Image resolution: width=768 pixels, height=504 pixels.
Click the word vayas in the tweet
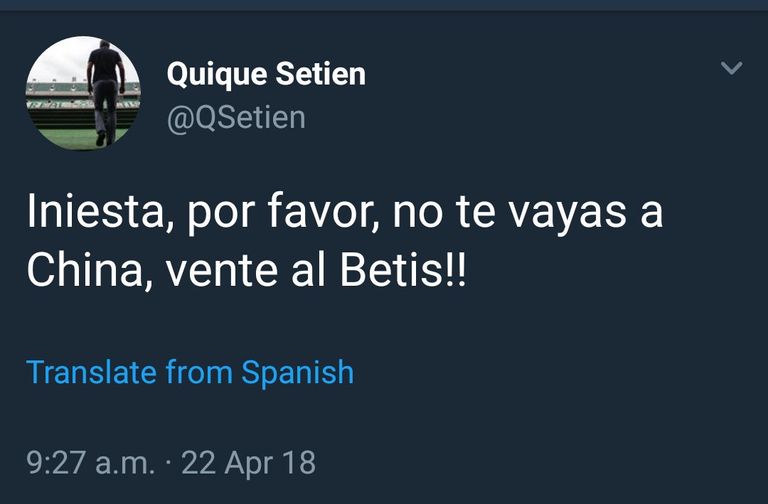[x=550, y=214]
